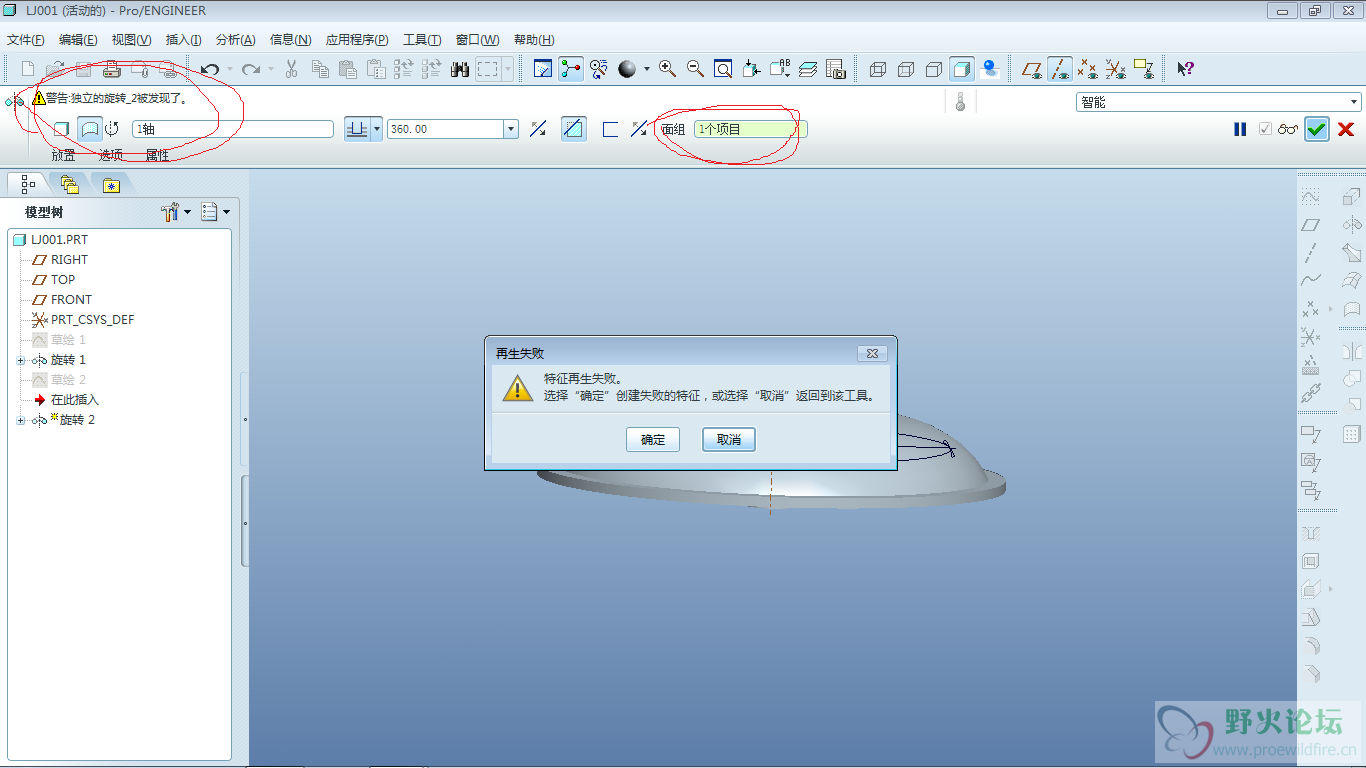The width and height of the screenshot is (1366, 768).
Task: Click the glasses Preview icon
Action: click(x=1288, y=129)
